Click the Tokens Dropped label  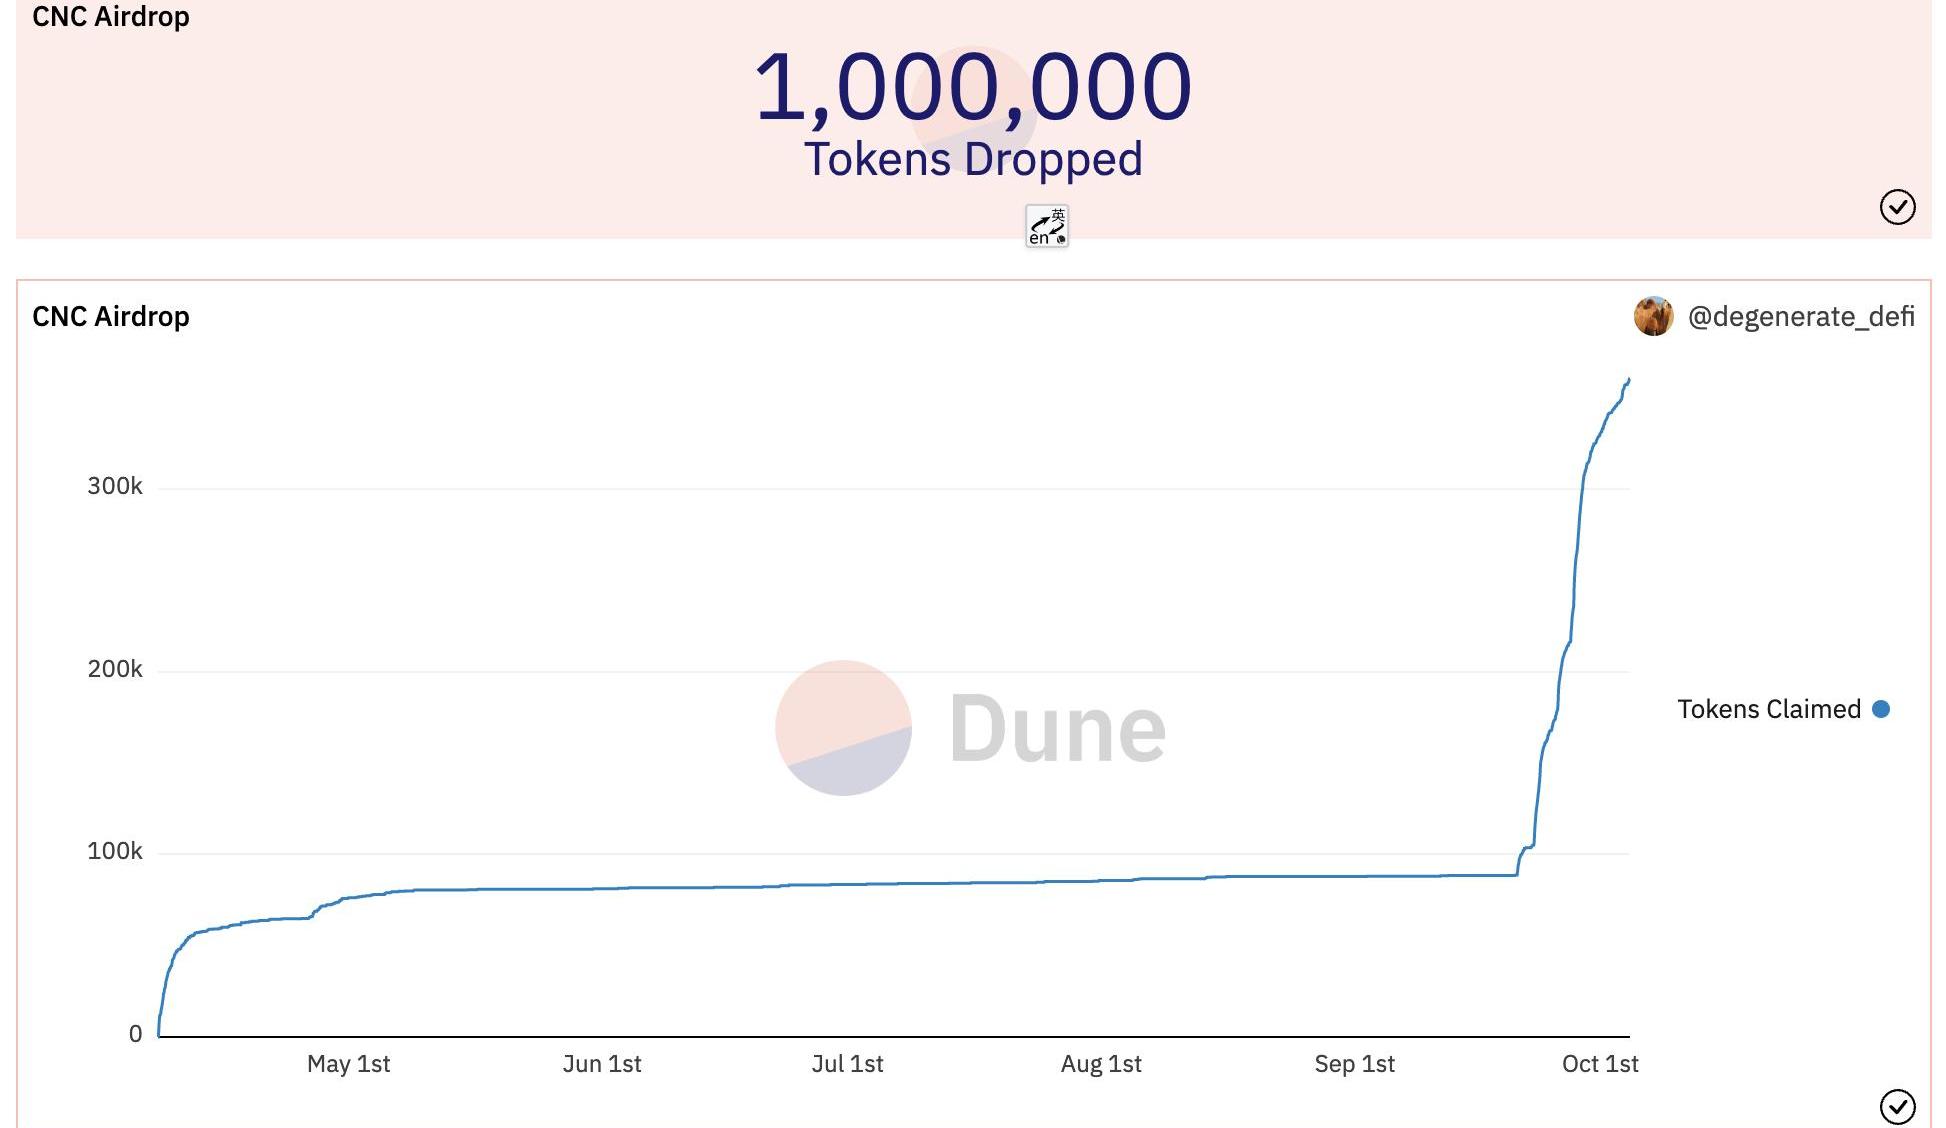[973, 160]
